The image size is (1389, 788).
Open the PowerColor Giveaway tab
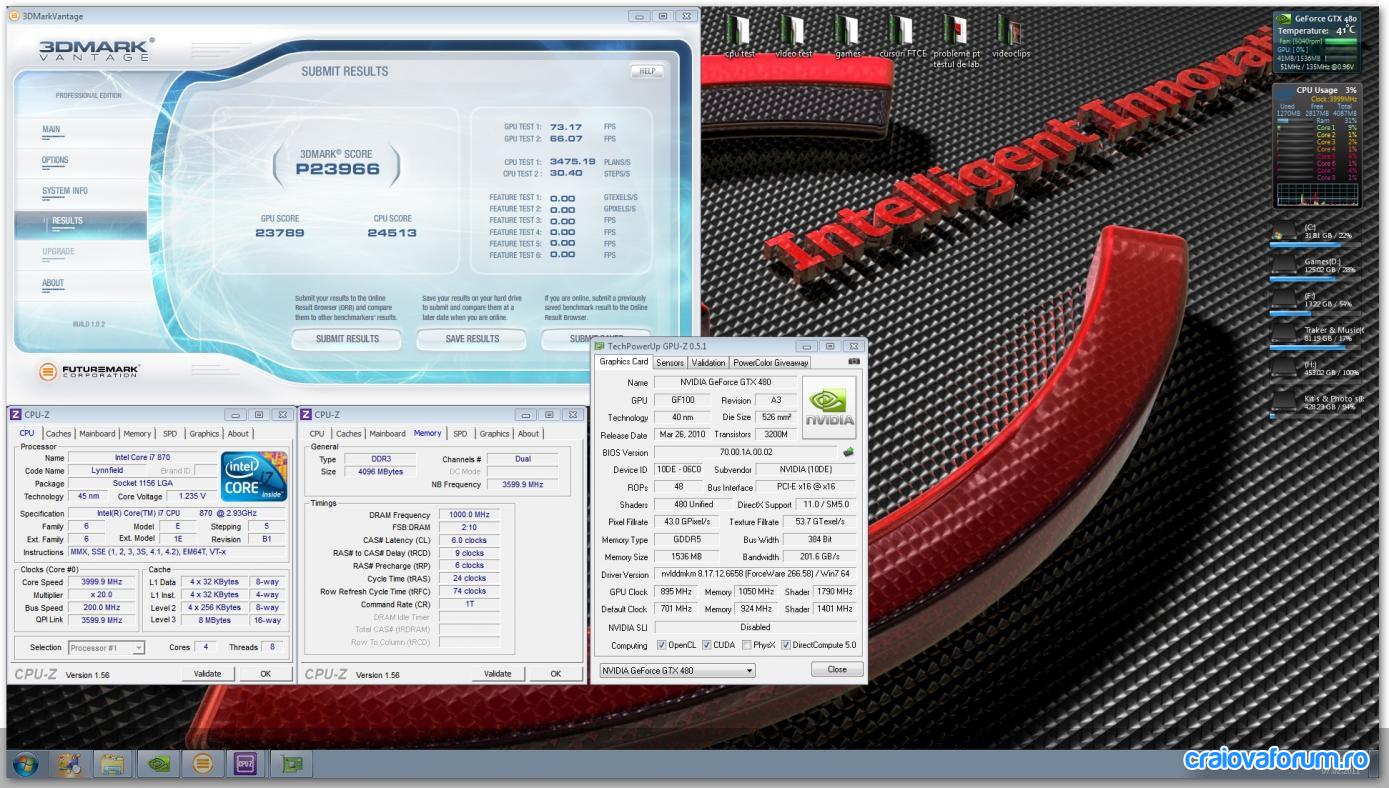(771, 363)
